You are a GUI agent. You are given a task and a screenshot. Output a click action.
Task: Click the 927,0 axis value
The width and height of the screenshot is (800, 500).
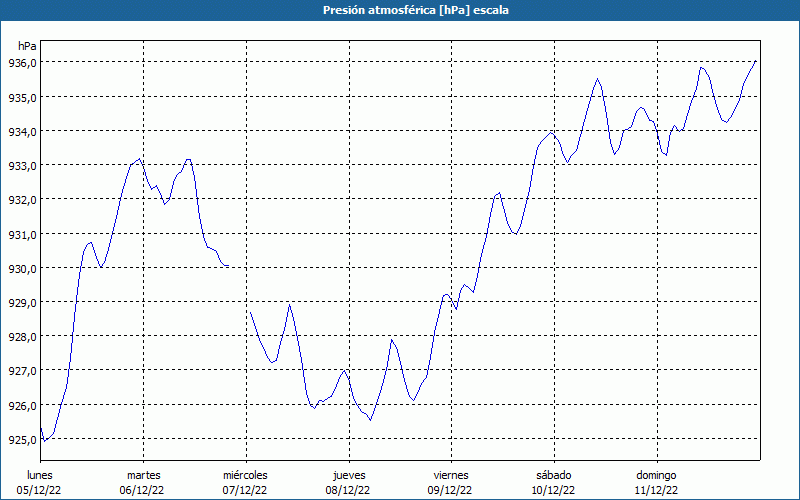coord(22,371)
